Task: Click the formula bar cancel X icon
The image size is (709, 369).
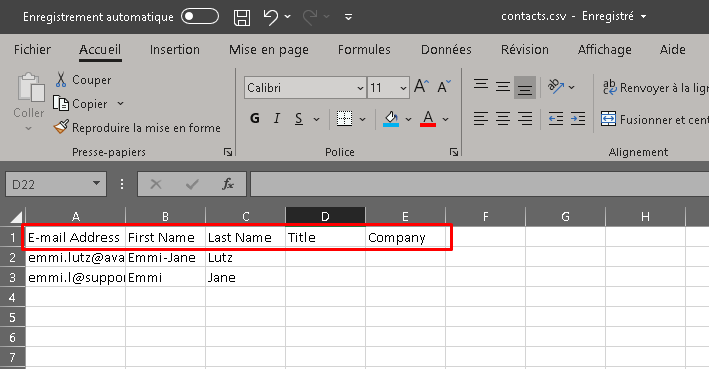Action: tap(156, 184)
